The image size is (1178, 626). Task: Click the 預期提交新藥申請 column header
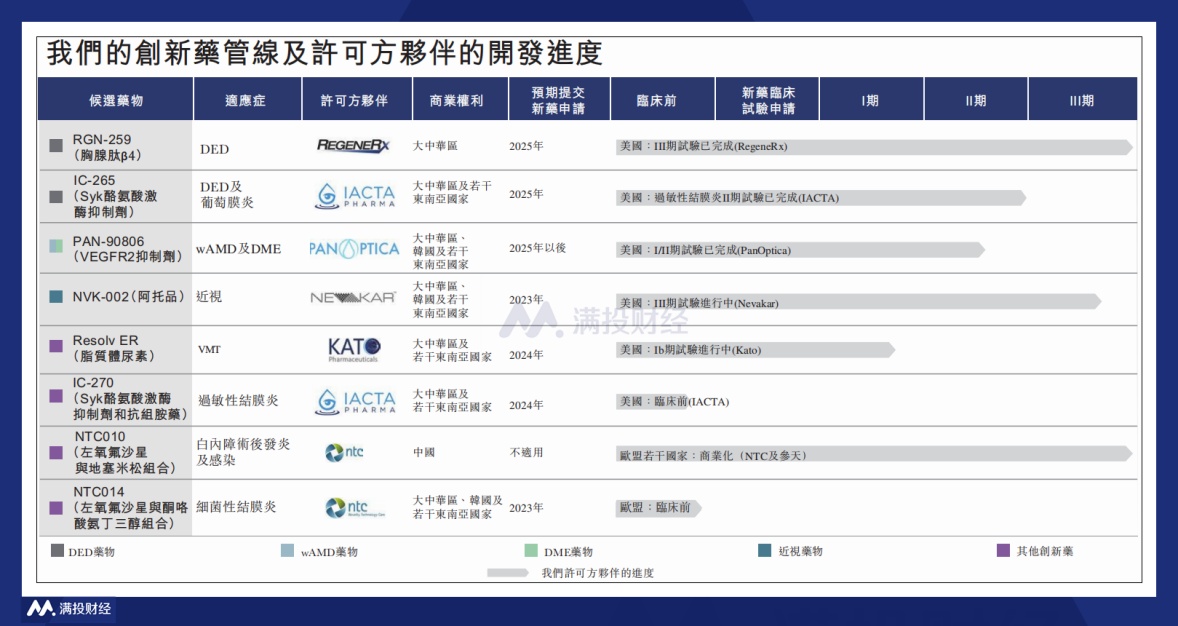click(557, 100)
